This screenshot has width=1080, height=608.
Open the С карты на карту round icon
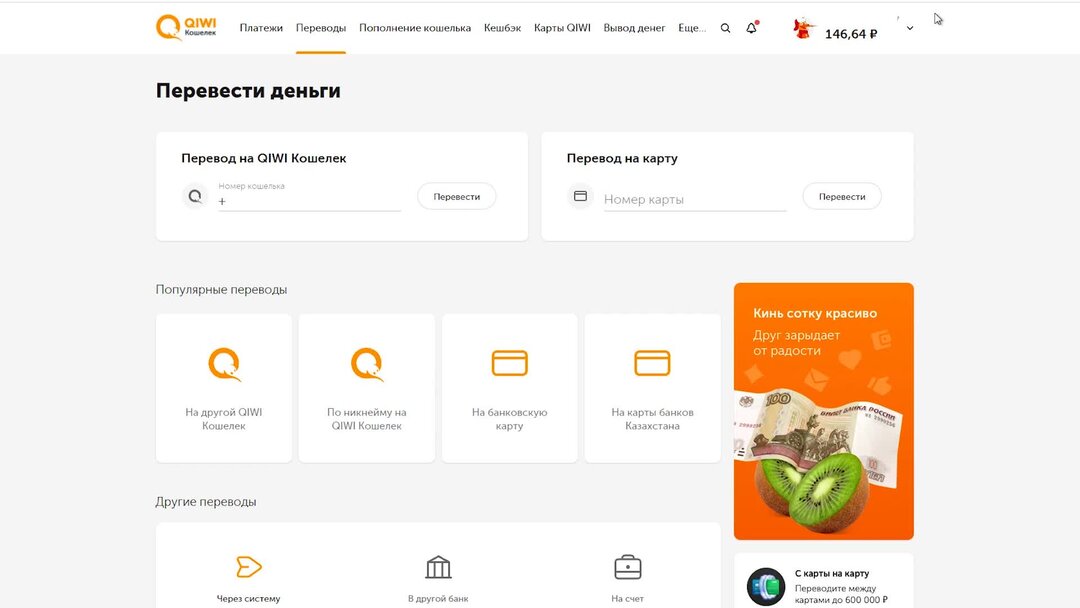tap(766, 587)
